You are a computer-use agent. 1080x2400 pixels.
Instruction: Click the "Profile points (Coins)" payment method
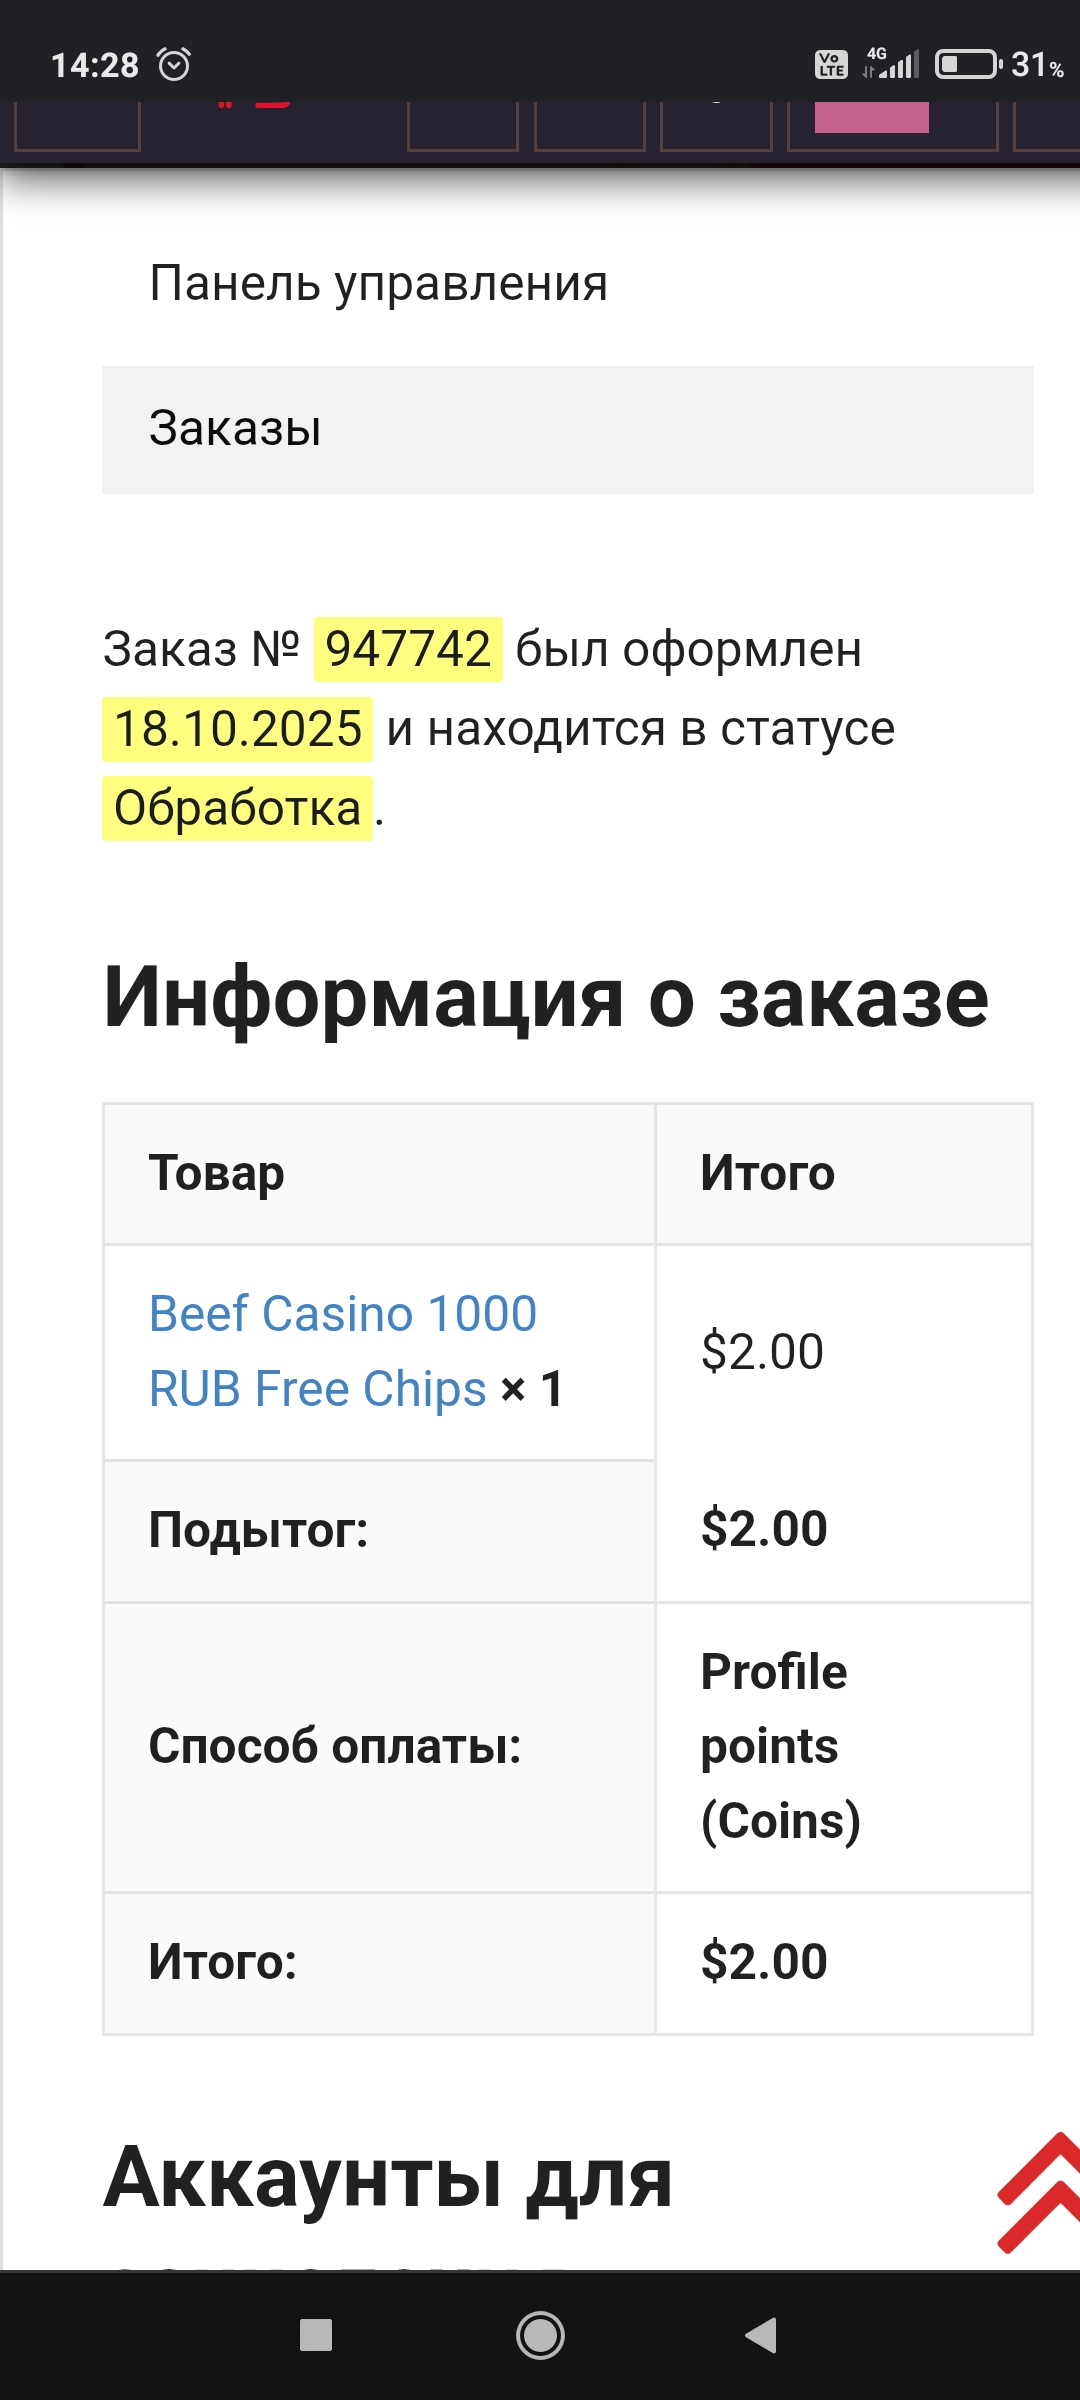click(780, 1746)
